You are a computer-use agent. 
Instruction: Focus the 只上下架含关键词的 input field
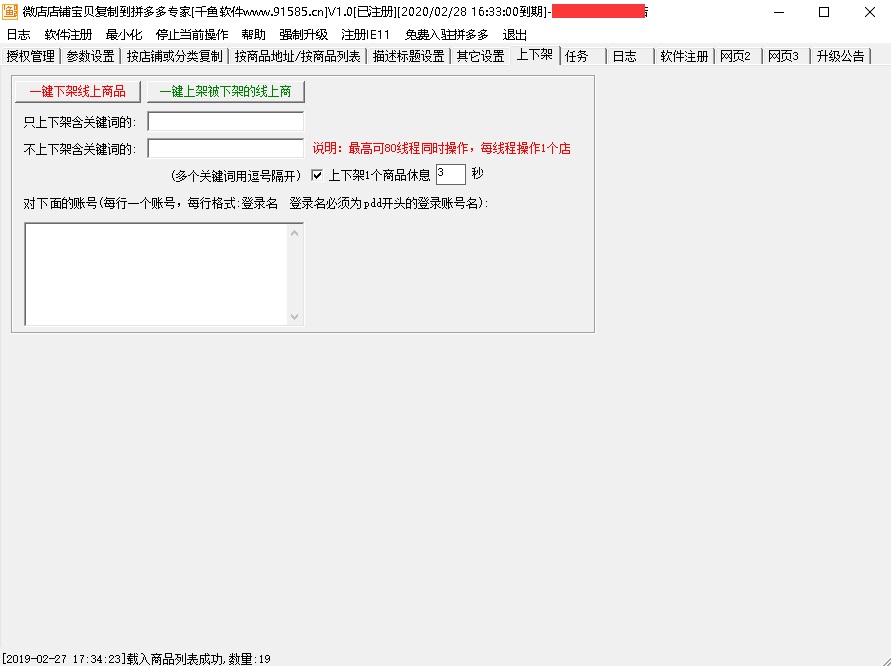tap(226, 122)
